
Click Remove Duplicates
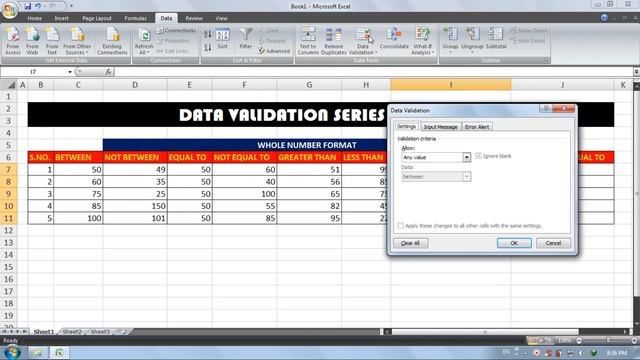point(333,41)
